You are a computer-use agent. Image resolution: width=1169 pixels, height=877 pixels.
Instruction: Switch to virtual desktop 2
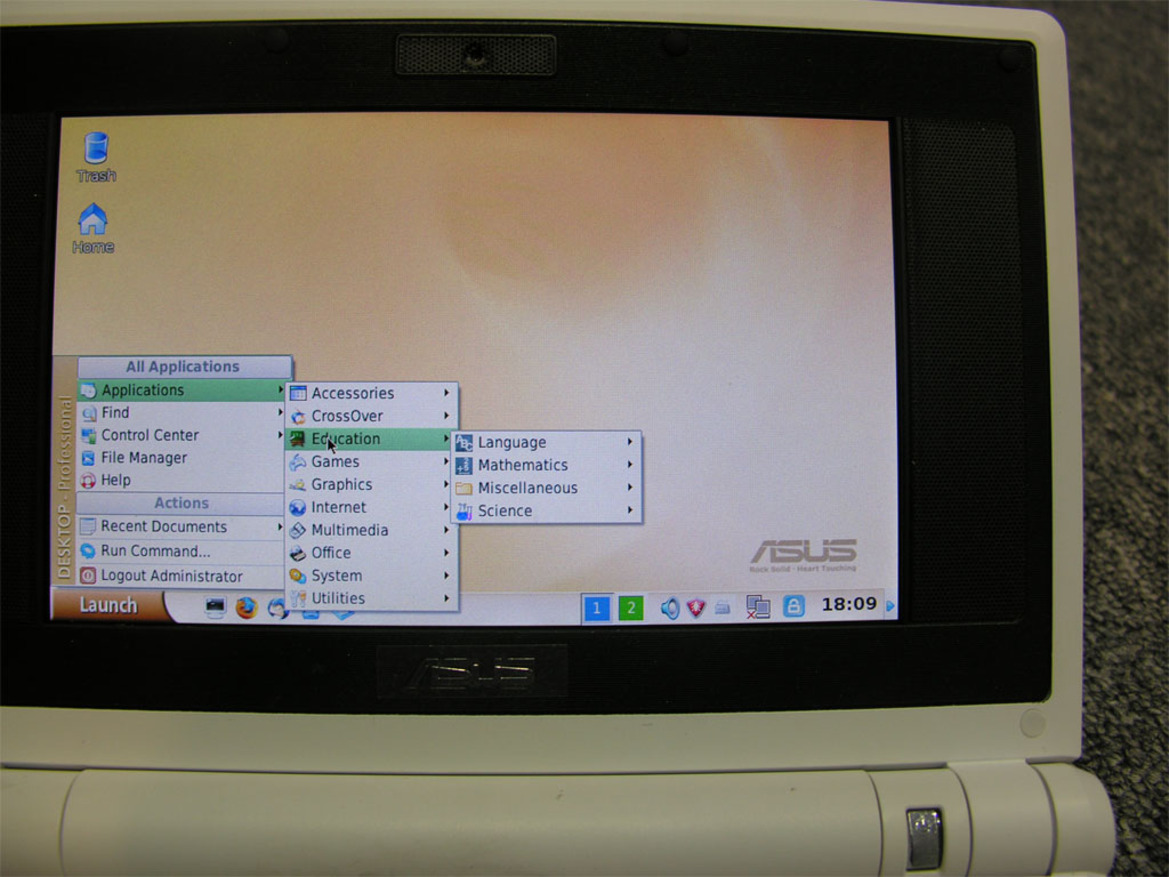(x=631, y=609)
